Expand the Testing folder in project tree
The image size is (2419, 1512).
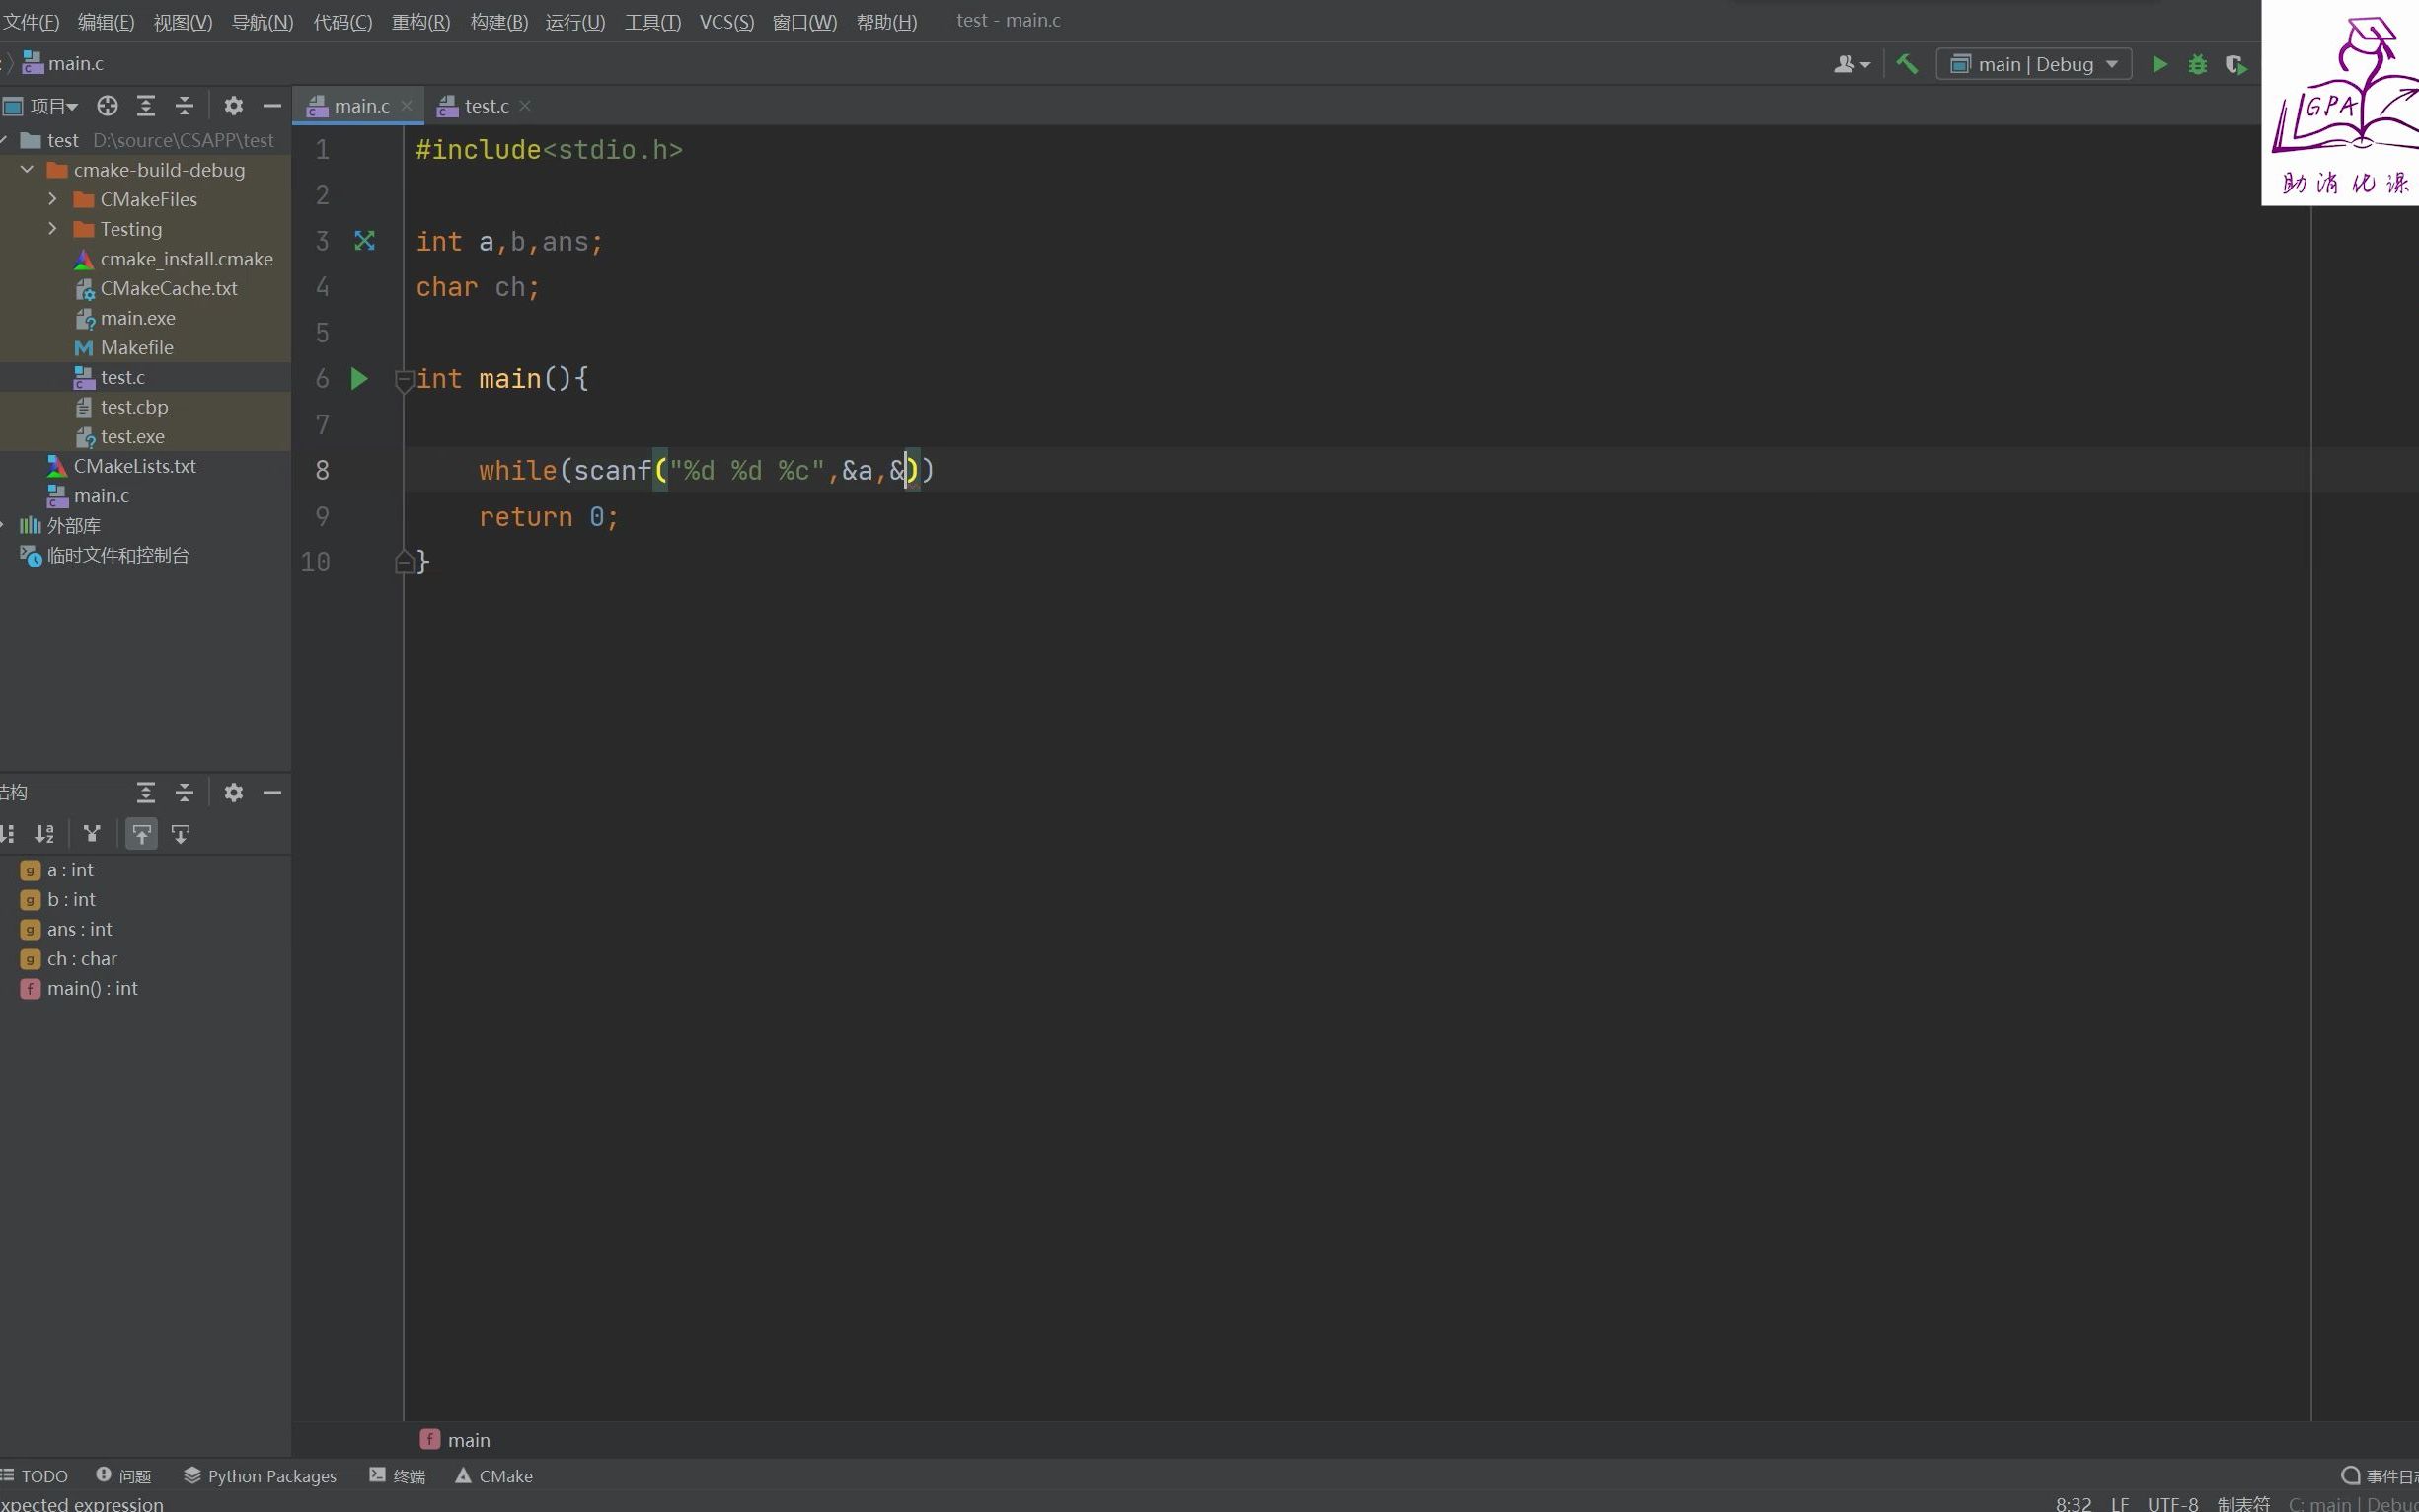(x=52, y=228)
